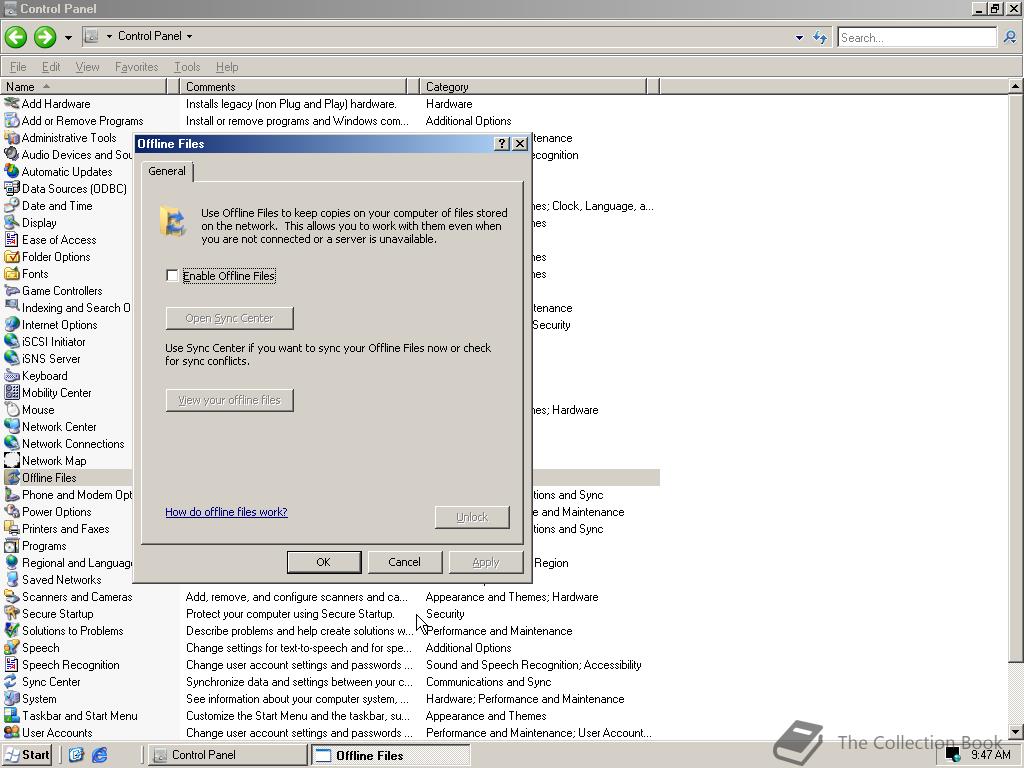Click View your offline files button
1024x768 pixels.
point(229,400)
